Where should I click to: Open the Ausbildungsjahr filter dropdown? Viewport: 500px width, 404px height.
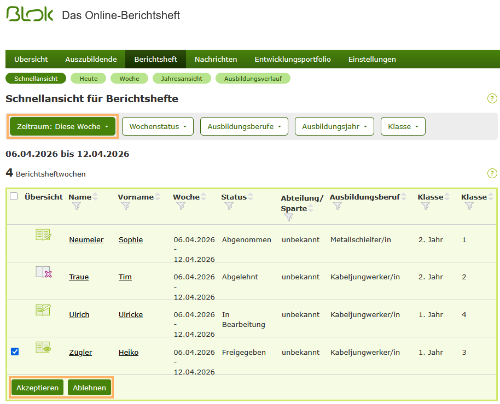(x=334, y=126)
